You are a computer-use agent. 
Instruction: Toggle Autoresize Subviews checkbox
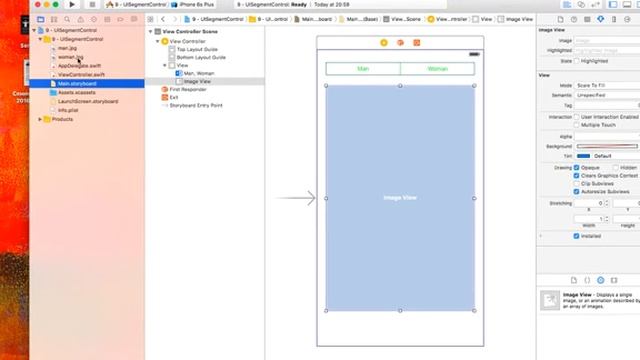576,191
